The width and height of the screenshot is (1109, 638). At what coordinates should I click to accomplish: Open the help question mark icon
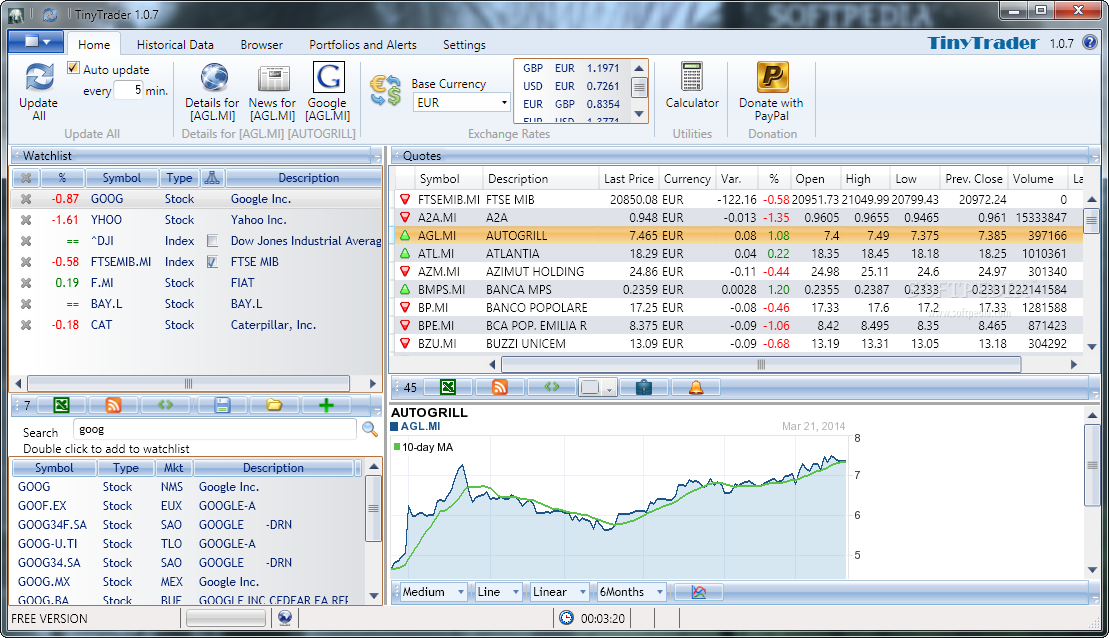[x=1091, y=42]
